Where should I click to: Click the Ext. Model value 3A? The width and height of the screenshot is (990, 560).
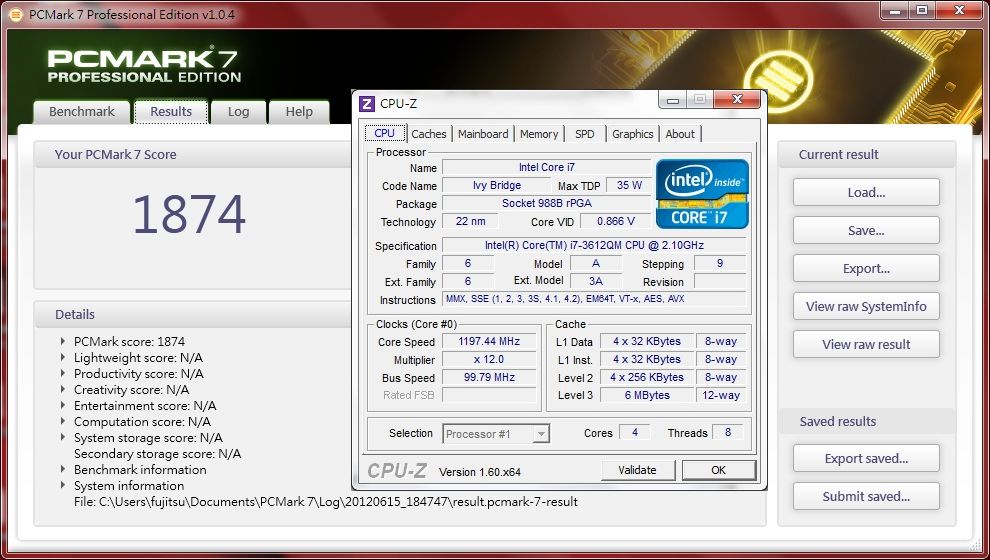click(x=595, y=281)
